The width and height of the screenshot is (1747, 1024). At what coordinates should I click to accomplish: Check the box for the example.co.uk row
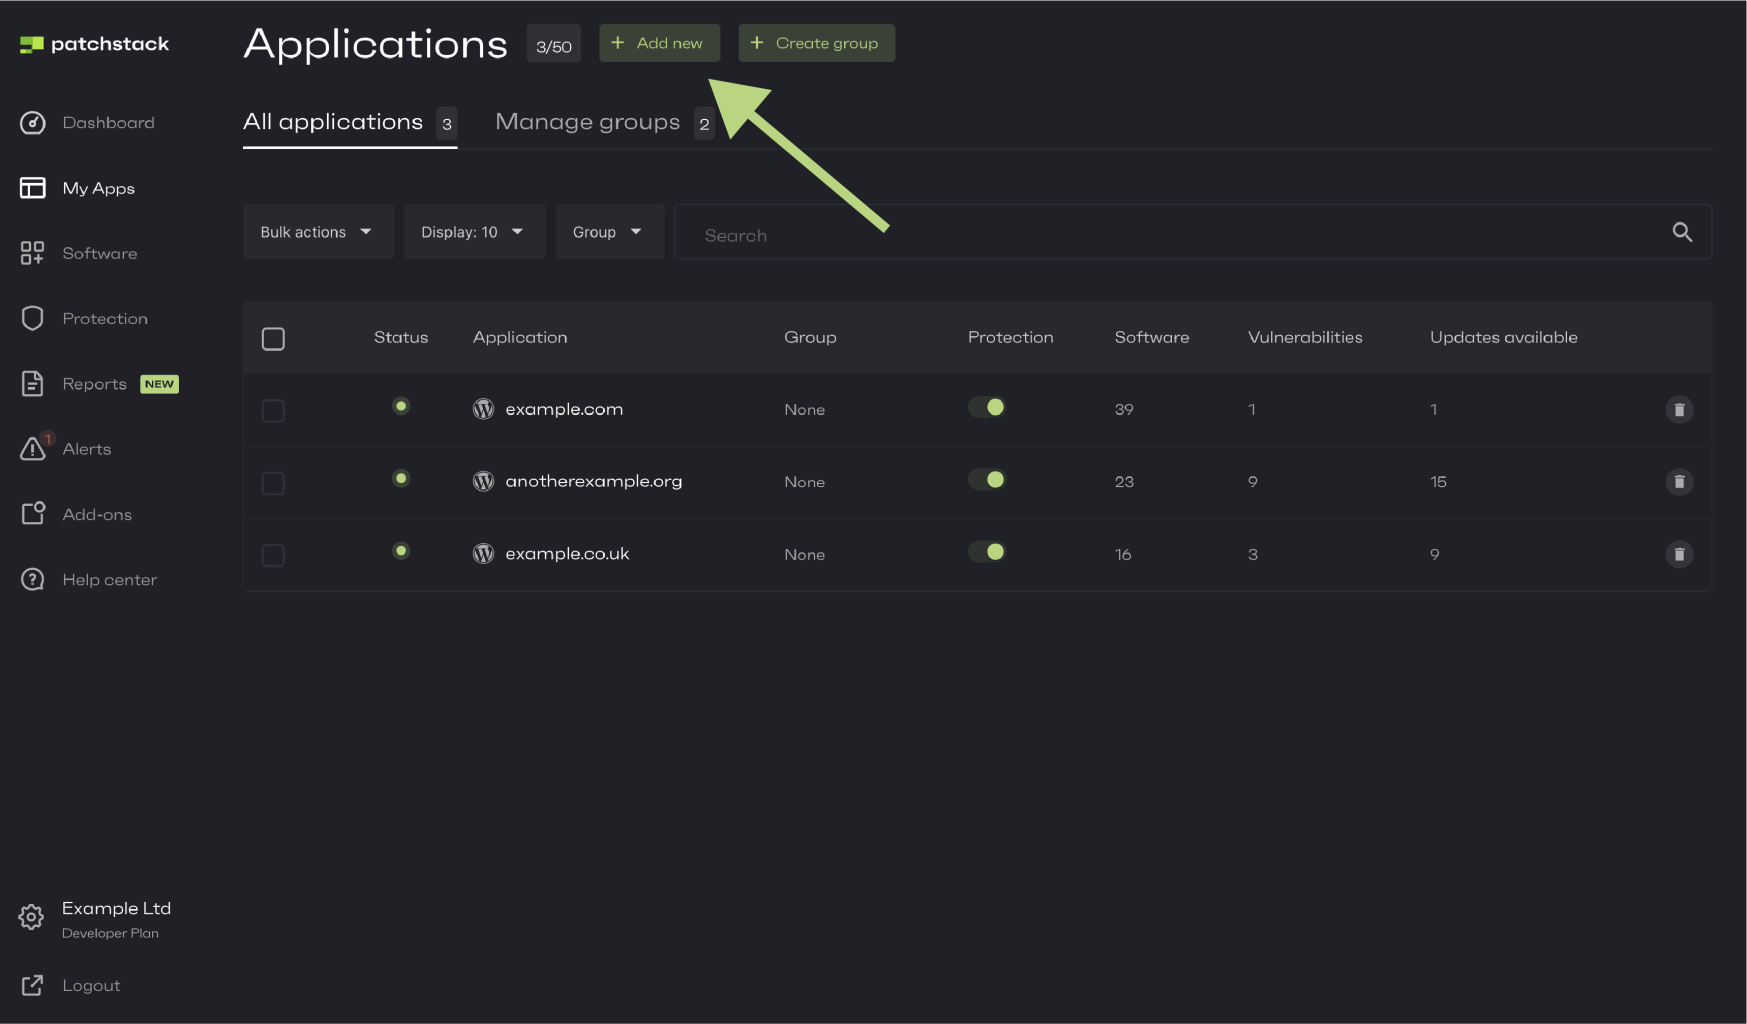click(x=273, y=555)
